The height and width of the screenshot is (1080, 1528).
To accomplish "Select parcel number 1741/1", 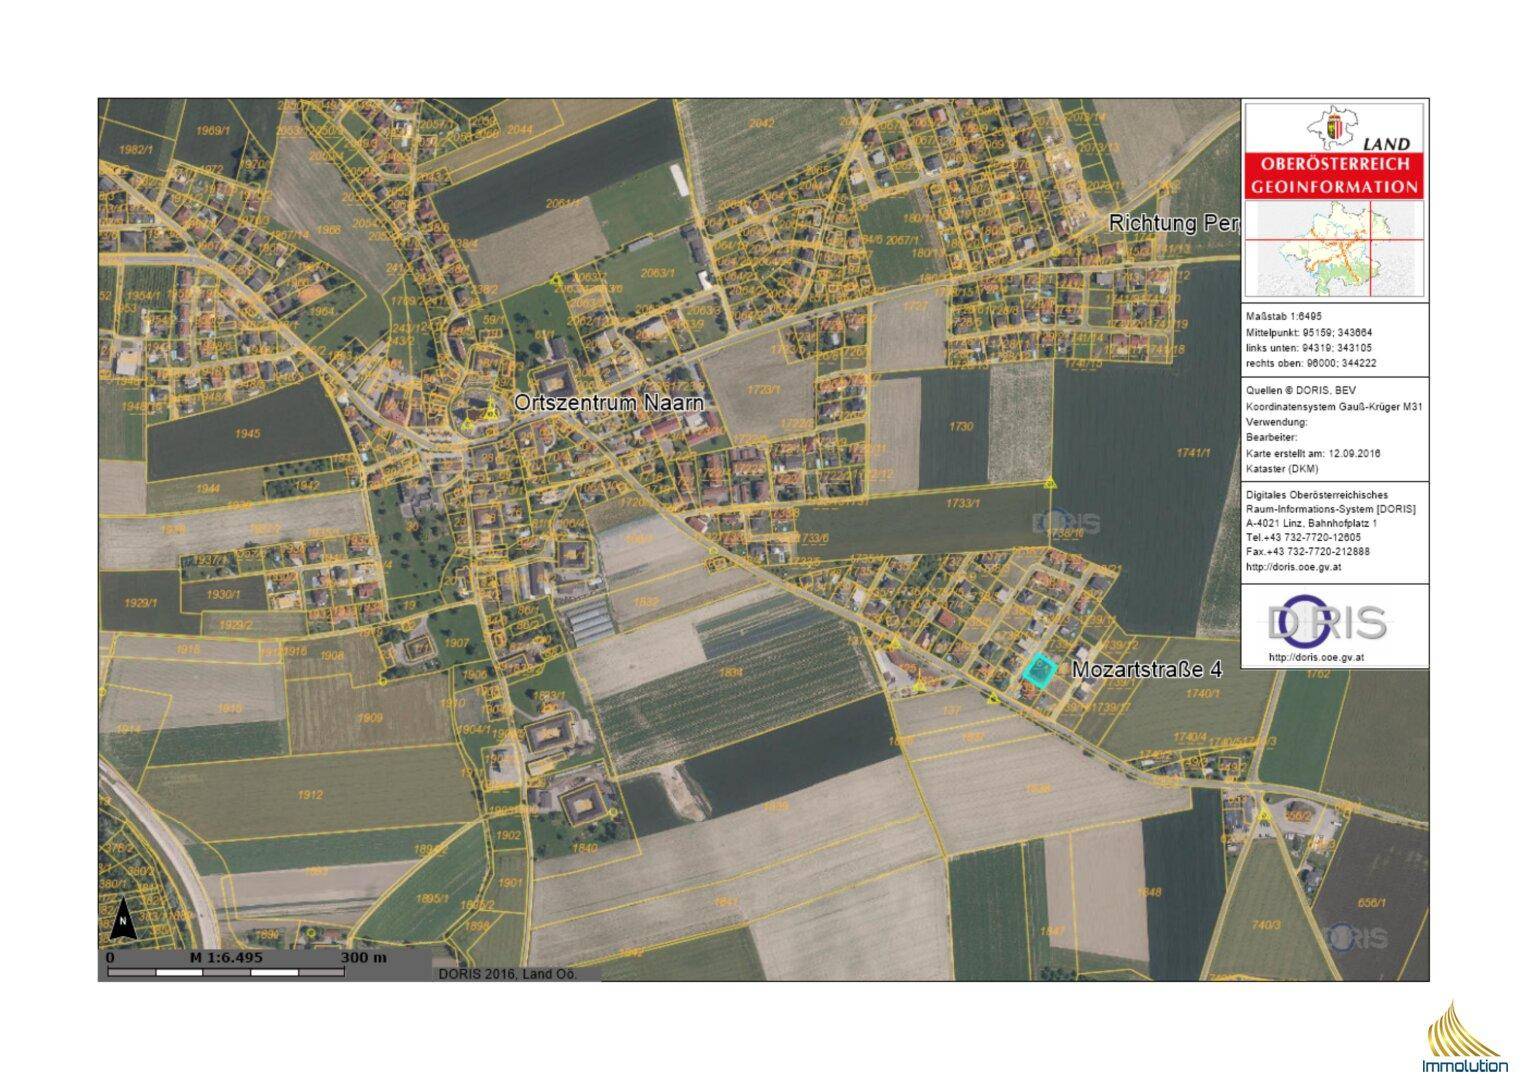I will pyautogui.click(x=1193, y=453).
